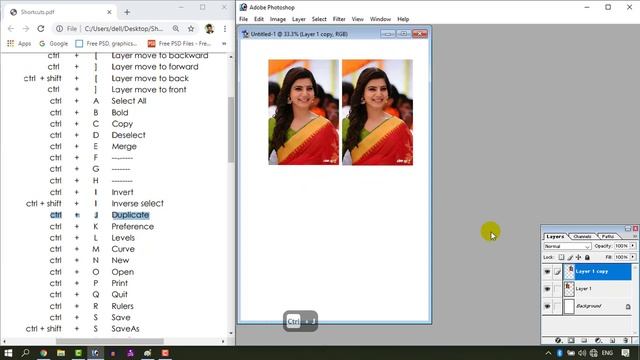Open Free PSD graphics bookmark
Viewport: 640px width, 360px height.
click(106, 43)
